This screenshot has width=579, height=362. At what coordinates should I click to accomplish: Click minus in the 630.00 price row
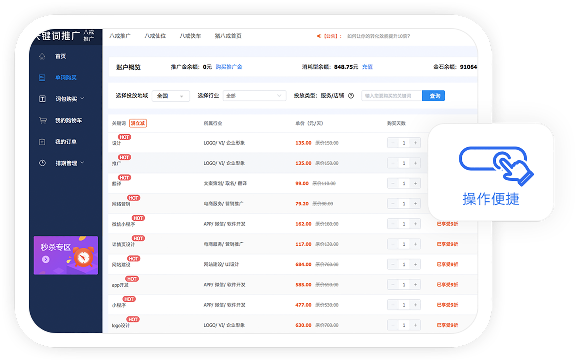click(x=393, y=325)
